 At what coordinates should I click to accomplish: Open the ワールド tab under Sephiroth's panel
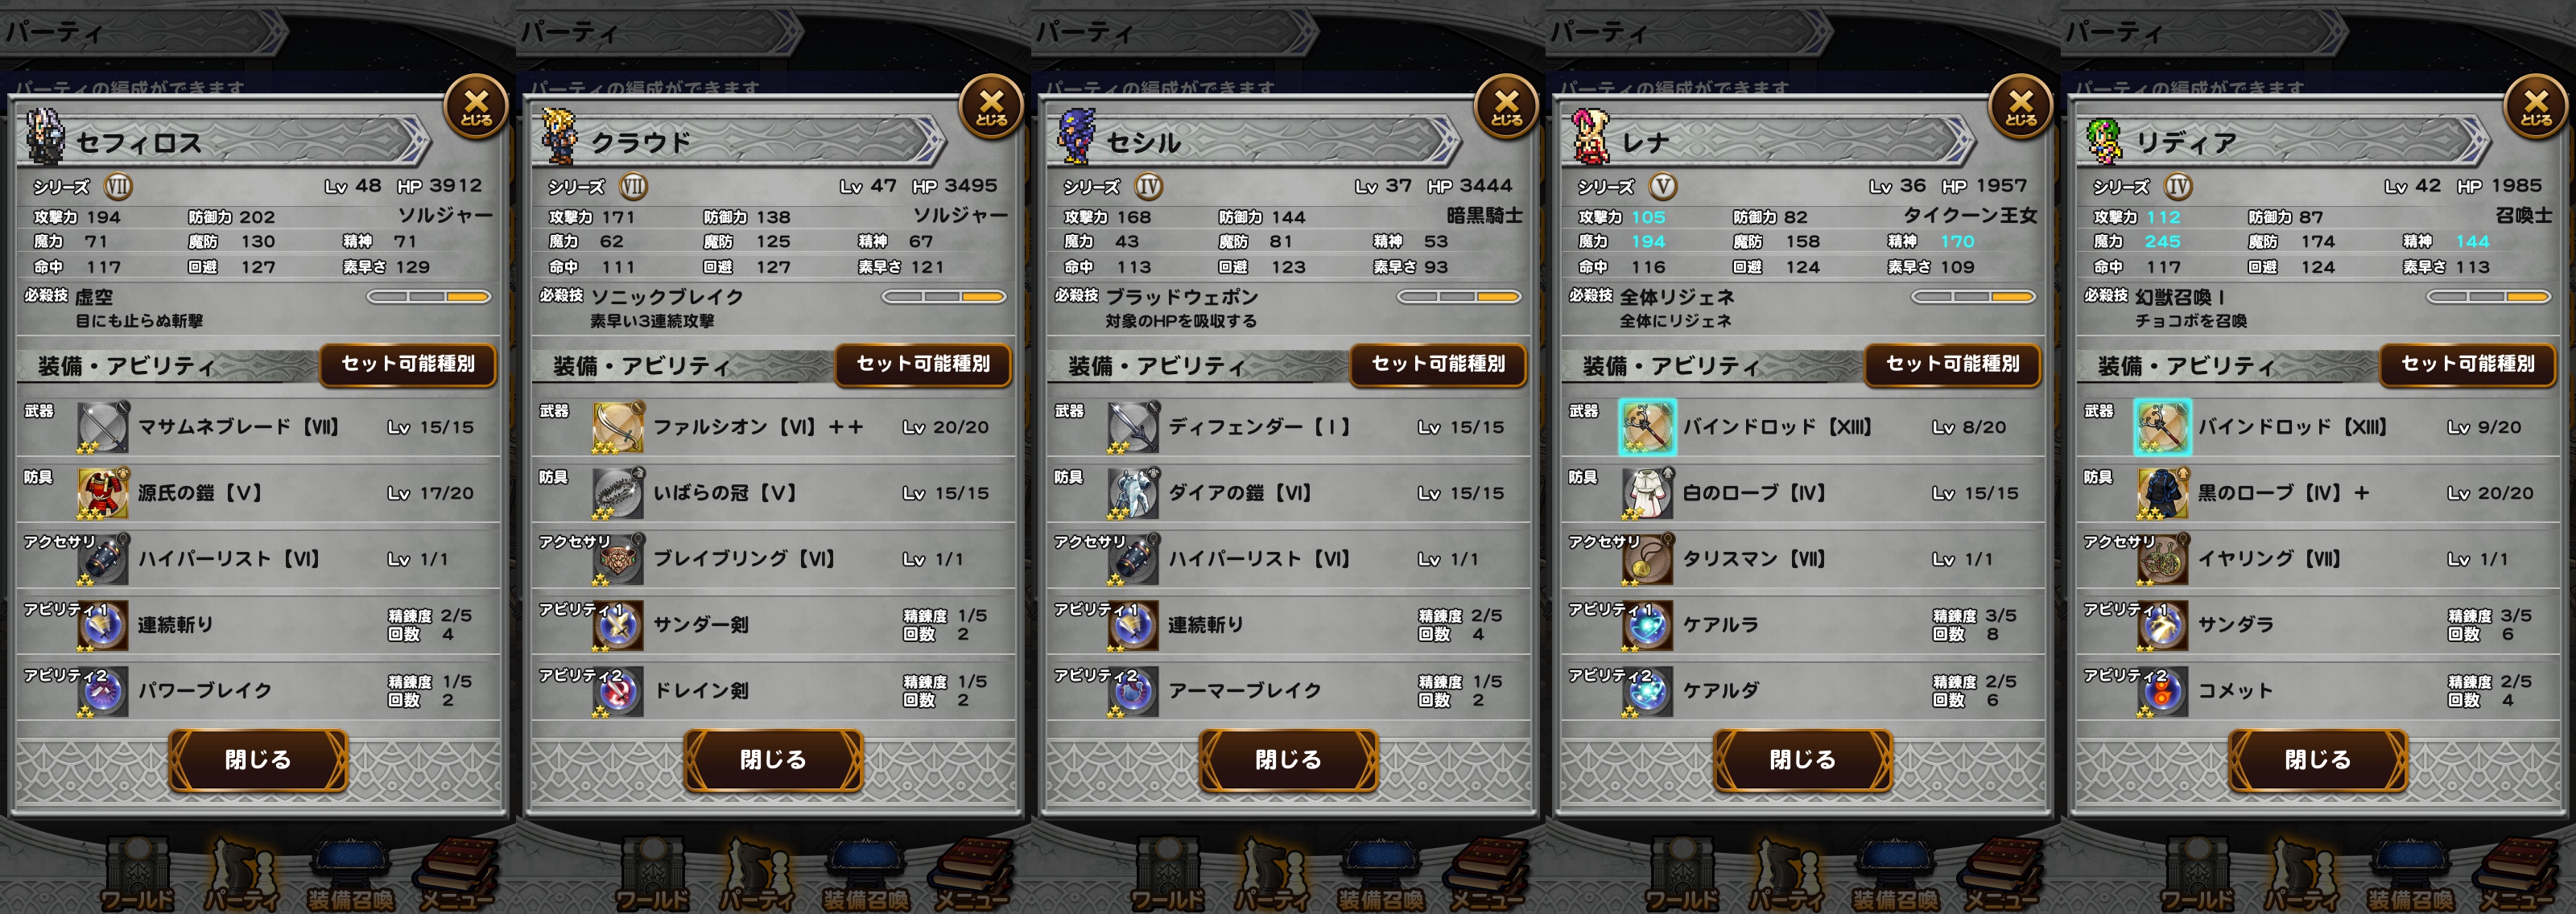138,874
